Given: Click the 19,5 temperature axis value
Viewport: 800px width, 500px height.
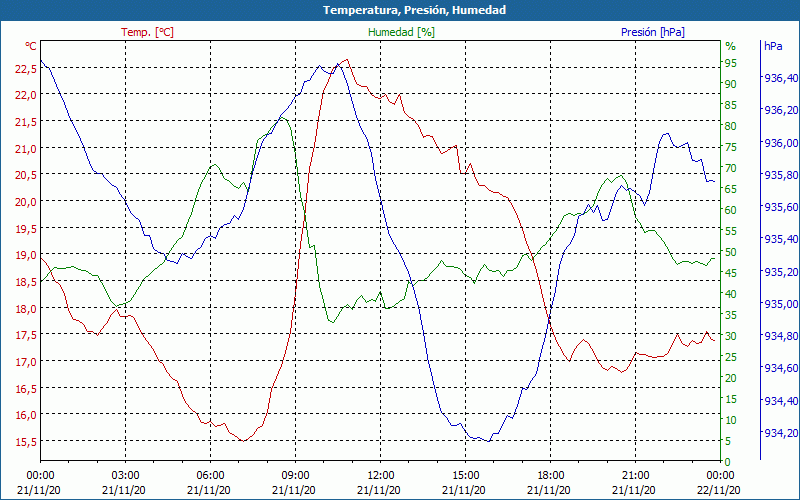Looking at the screenshot, I should click(x=26, y=229).
